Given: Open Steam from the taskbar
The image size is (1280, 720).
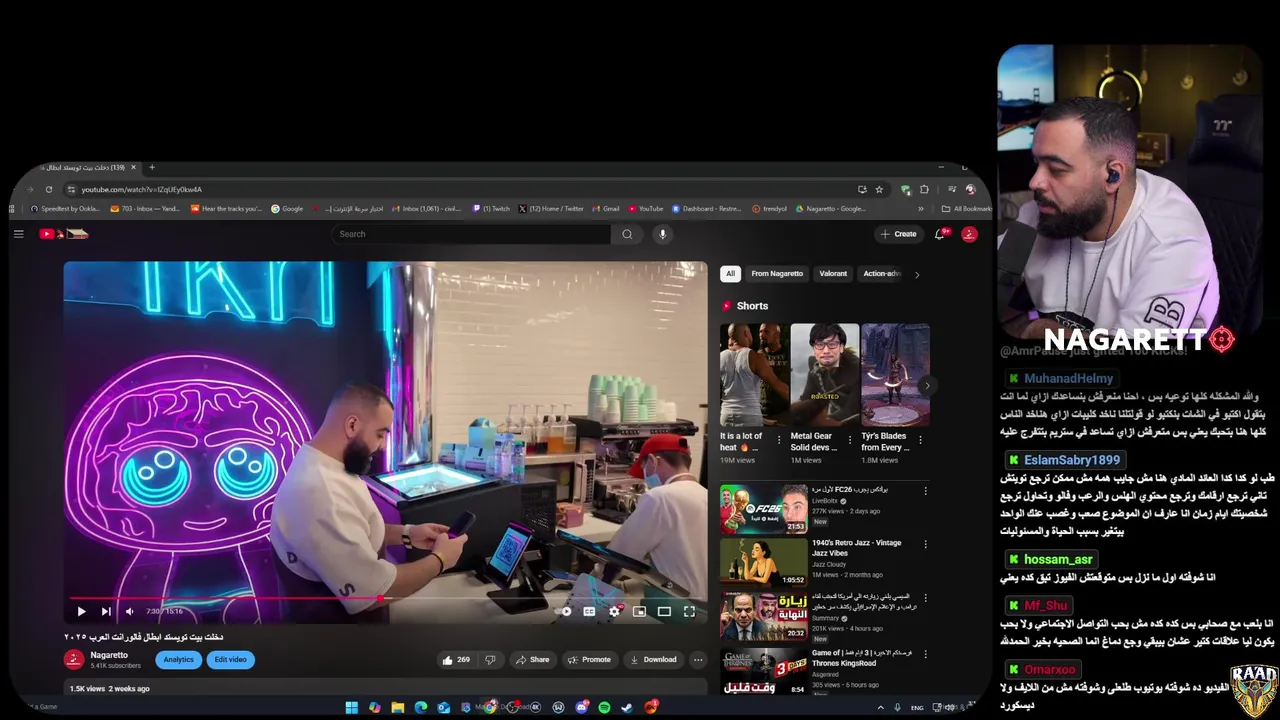Looking at the screenshot, I should pyautogui.click(x=627, y=707).
